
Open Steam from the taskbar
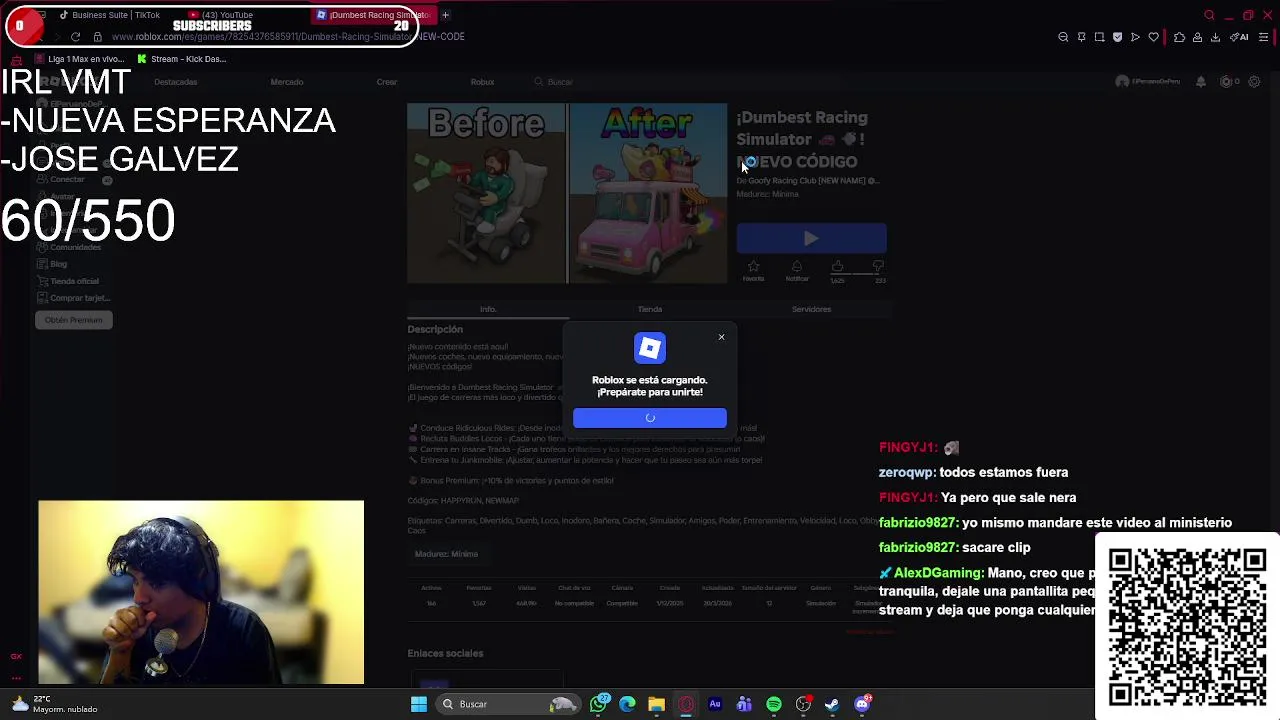(832, 704)
